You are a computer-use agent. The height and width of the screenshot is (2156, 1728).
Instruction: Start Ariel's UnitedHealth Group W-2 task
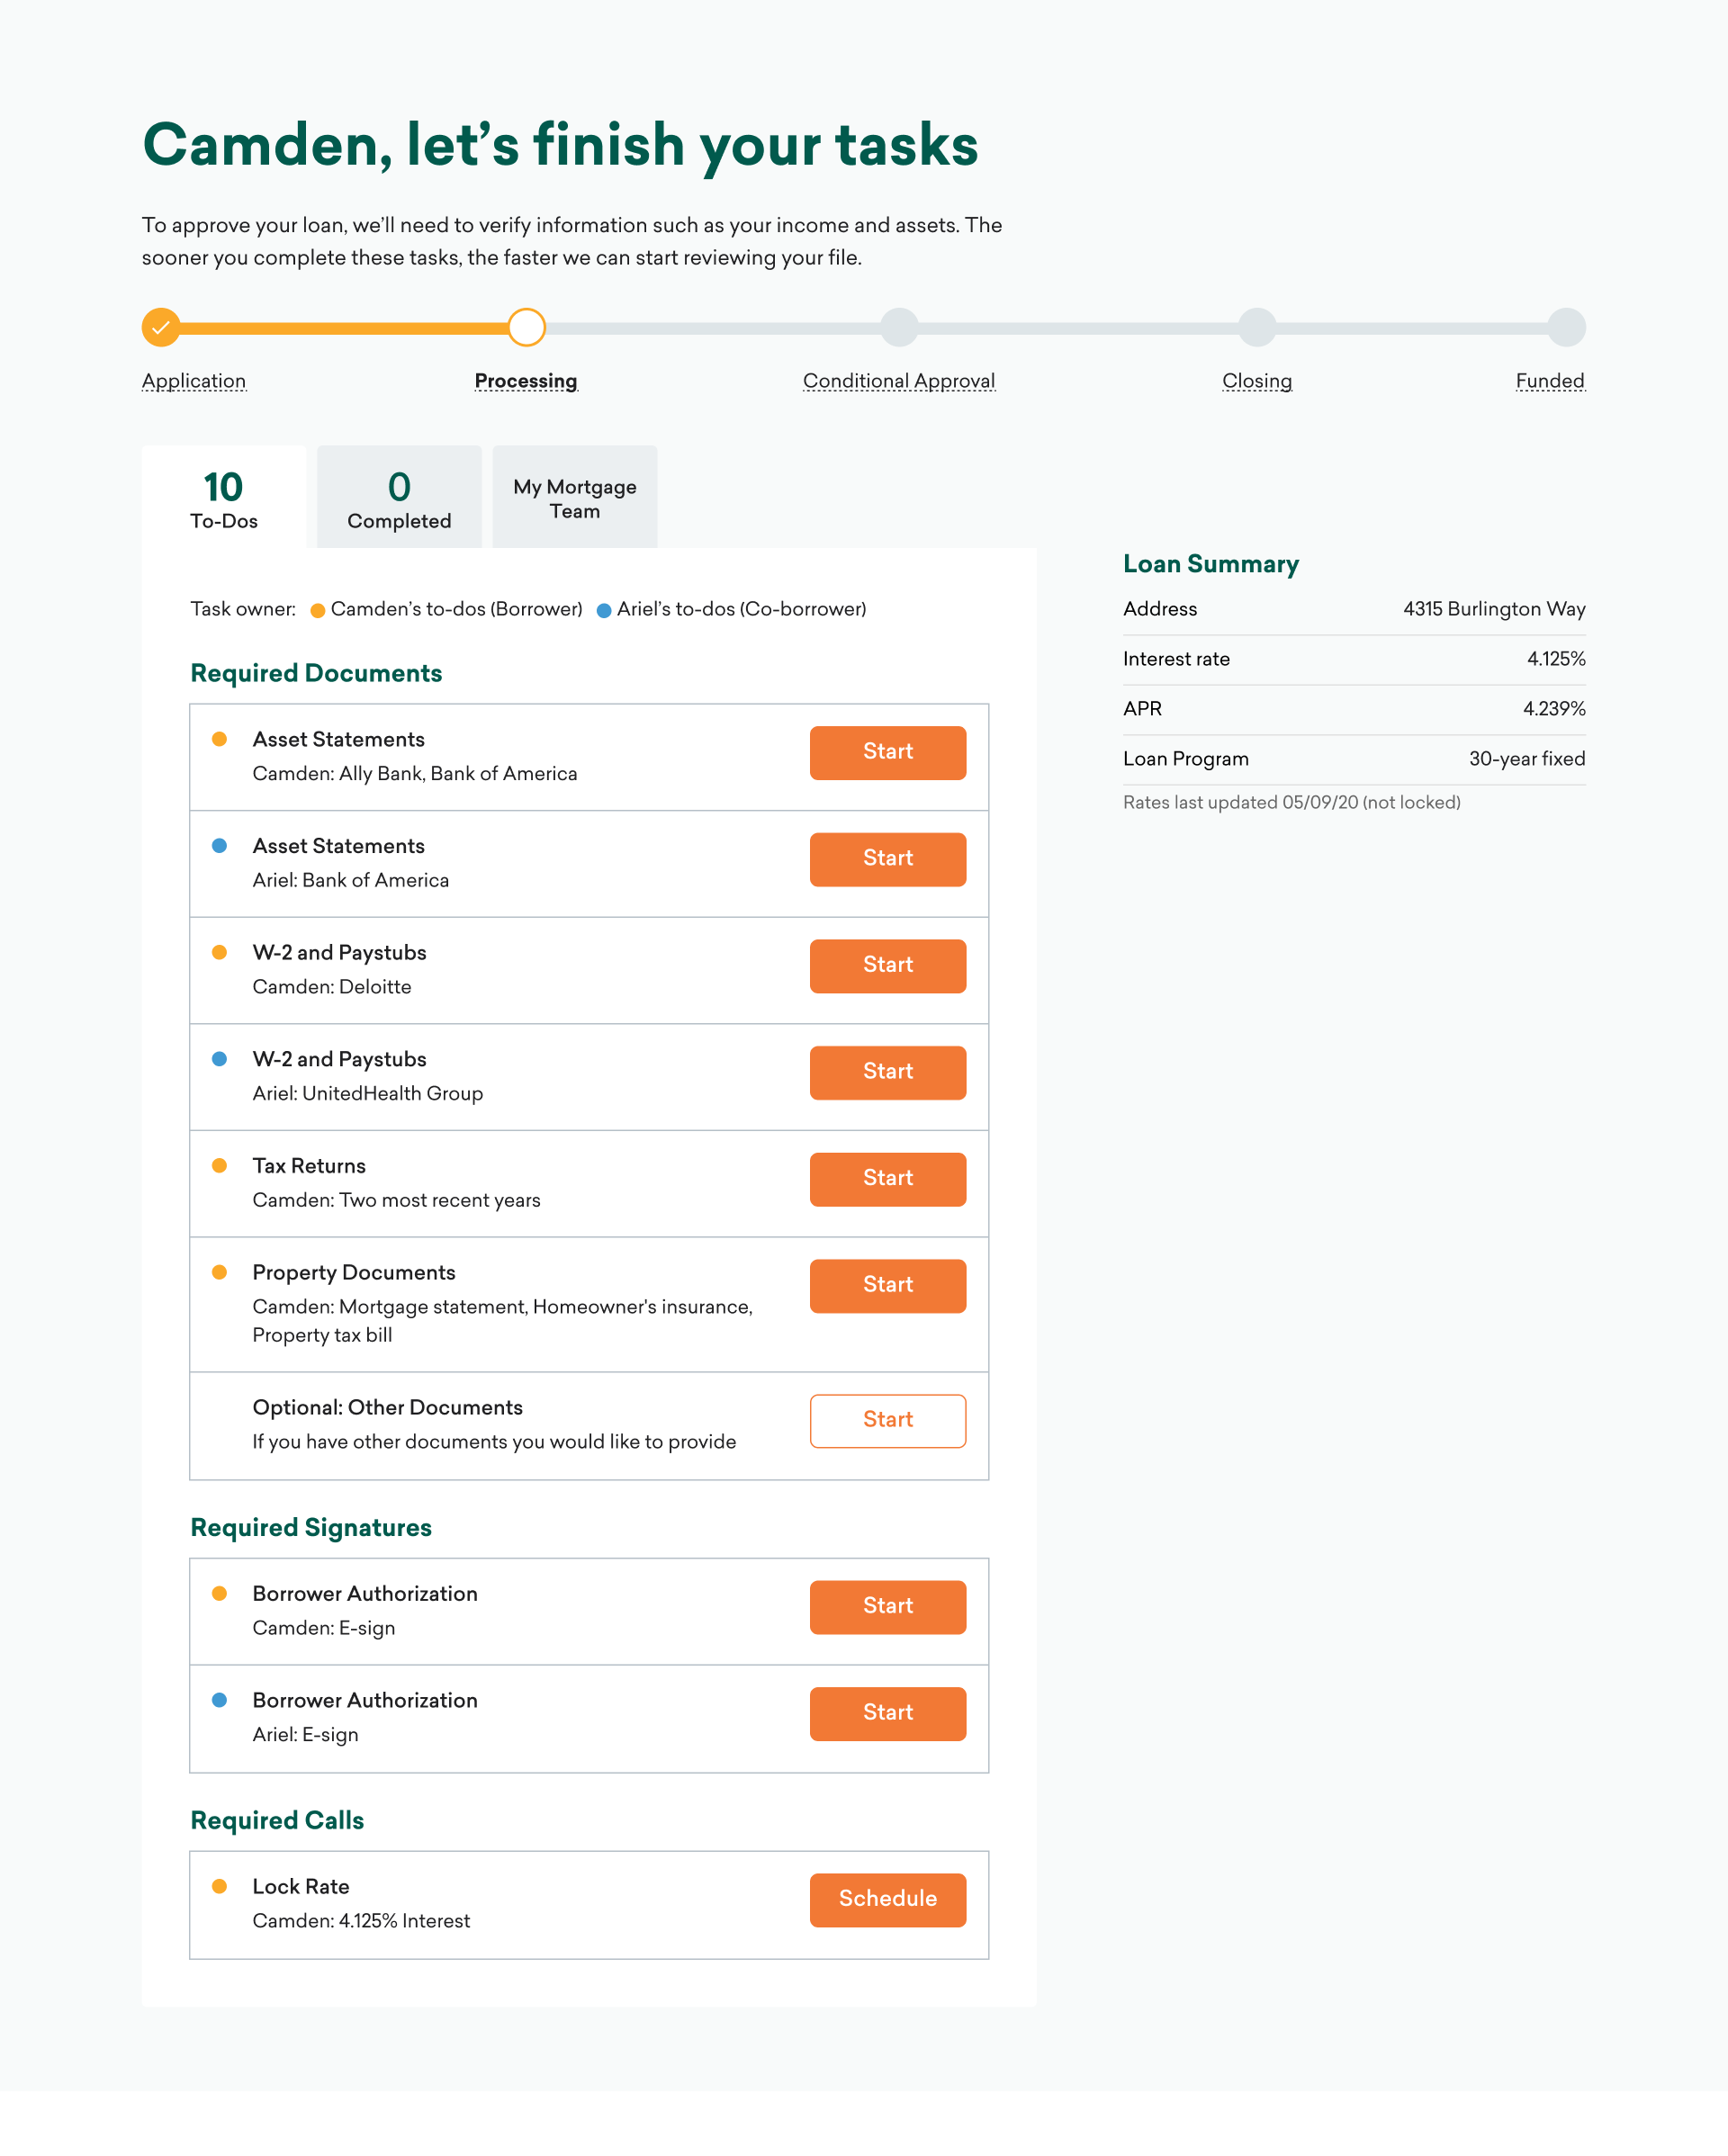[x=887, y=1072]
